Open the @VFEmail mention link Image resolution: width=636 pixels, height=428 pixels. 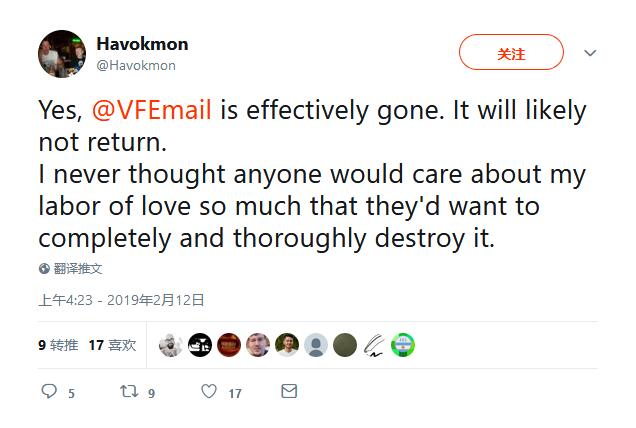click(x=152, y=109)
